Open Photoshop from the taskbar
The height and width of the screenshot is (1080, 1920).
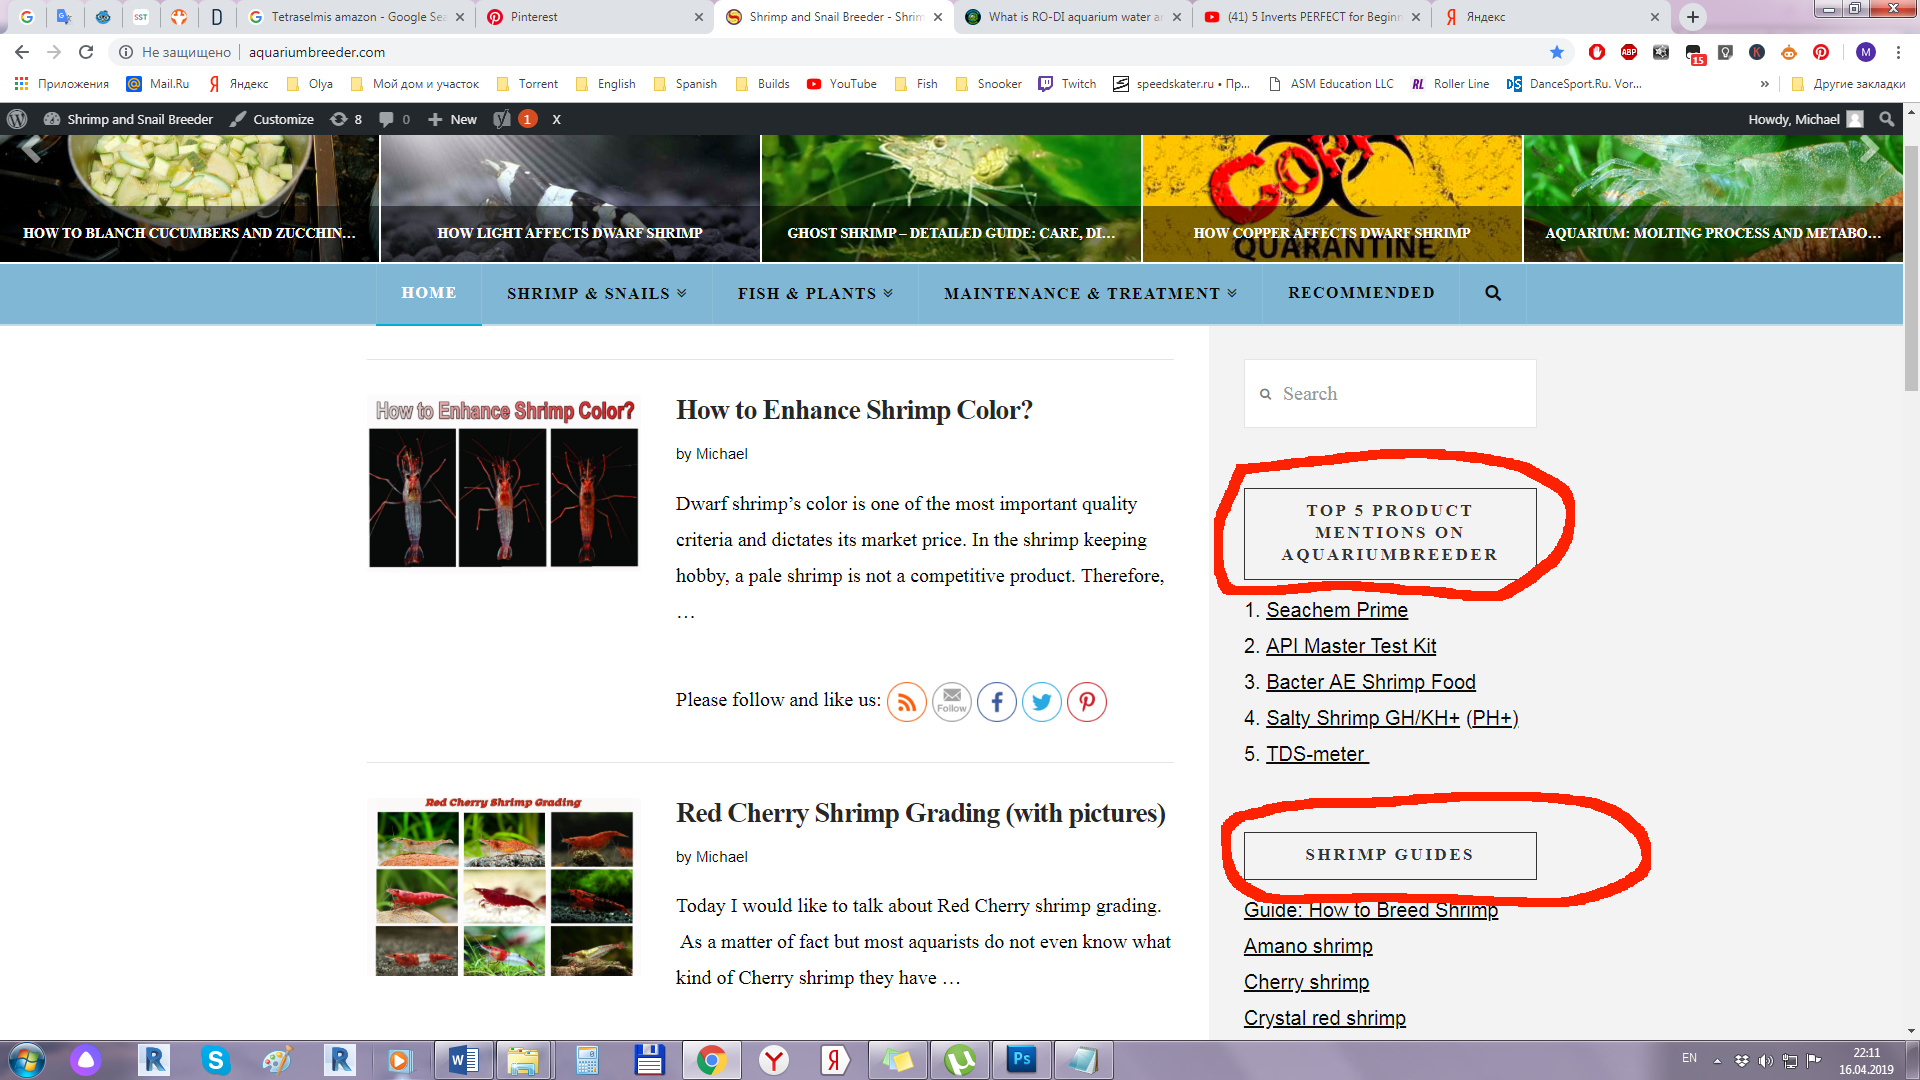(x=1021, y=1059)
